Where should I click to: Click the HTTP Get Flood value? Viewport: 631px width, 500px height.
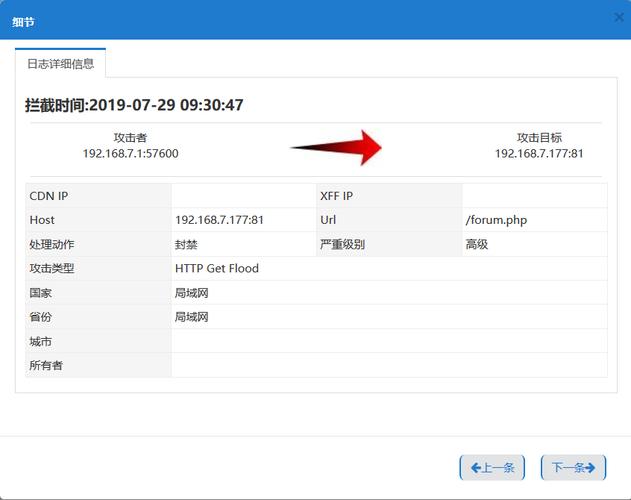[x=217, y=269]
